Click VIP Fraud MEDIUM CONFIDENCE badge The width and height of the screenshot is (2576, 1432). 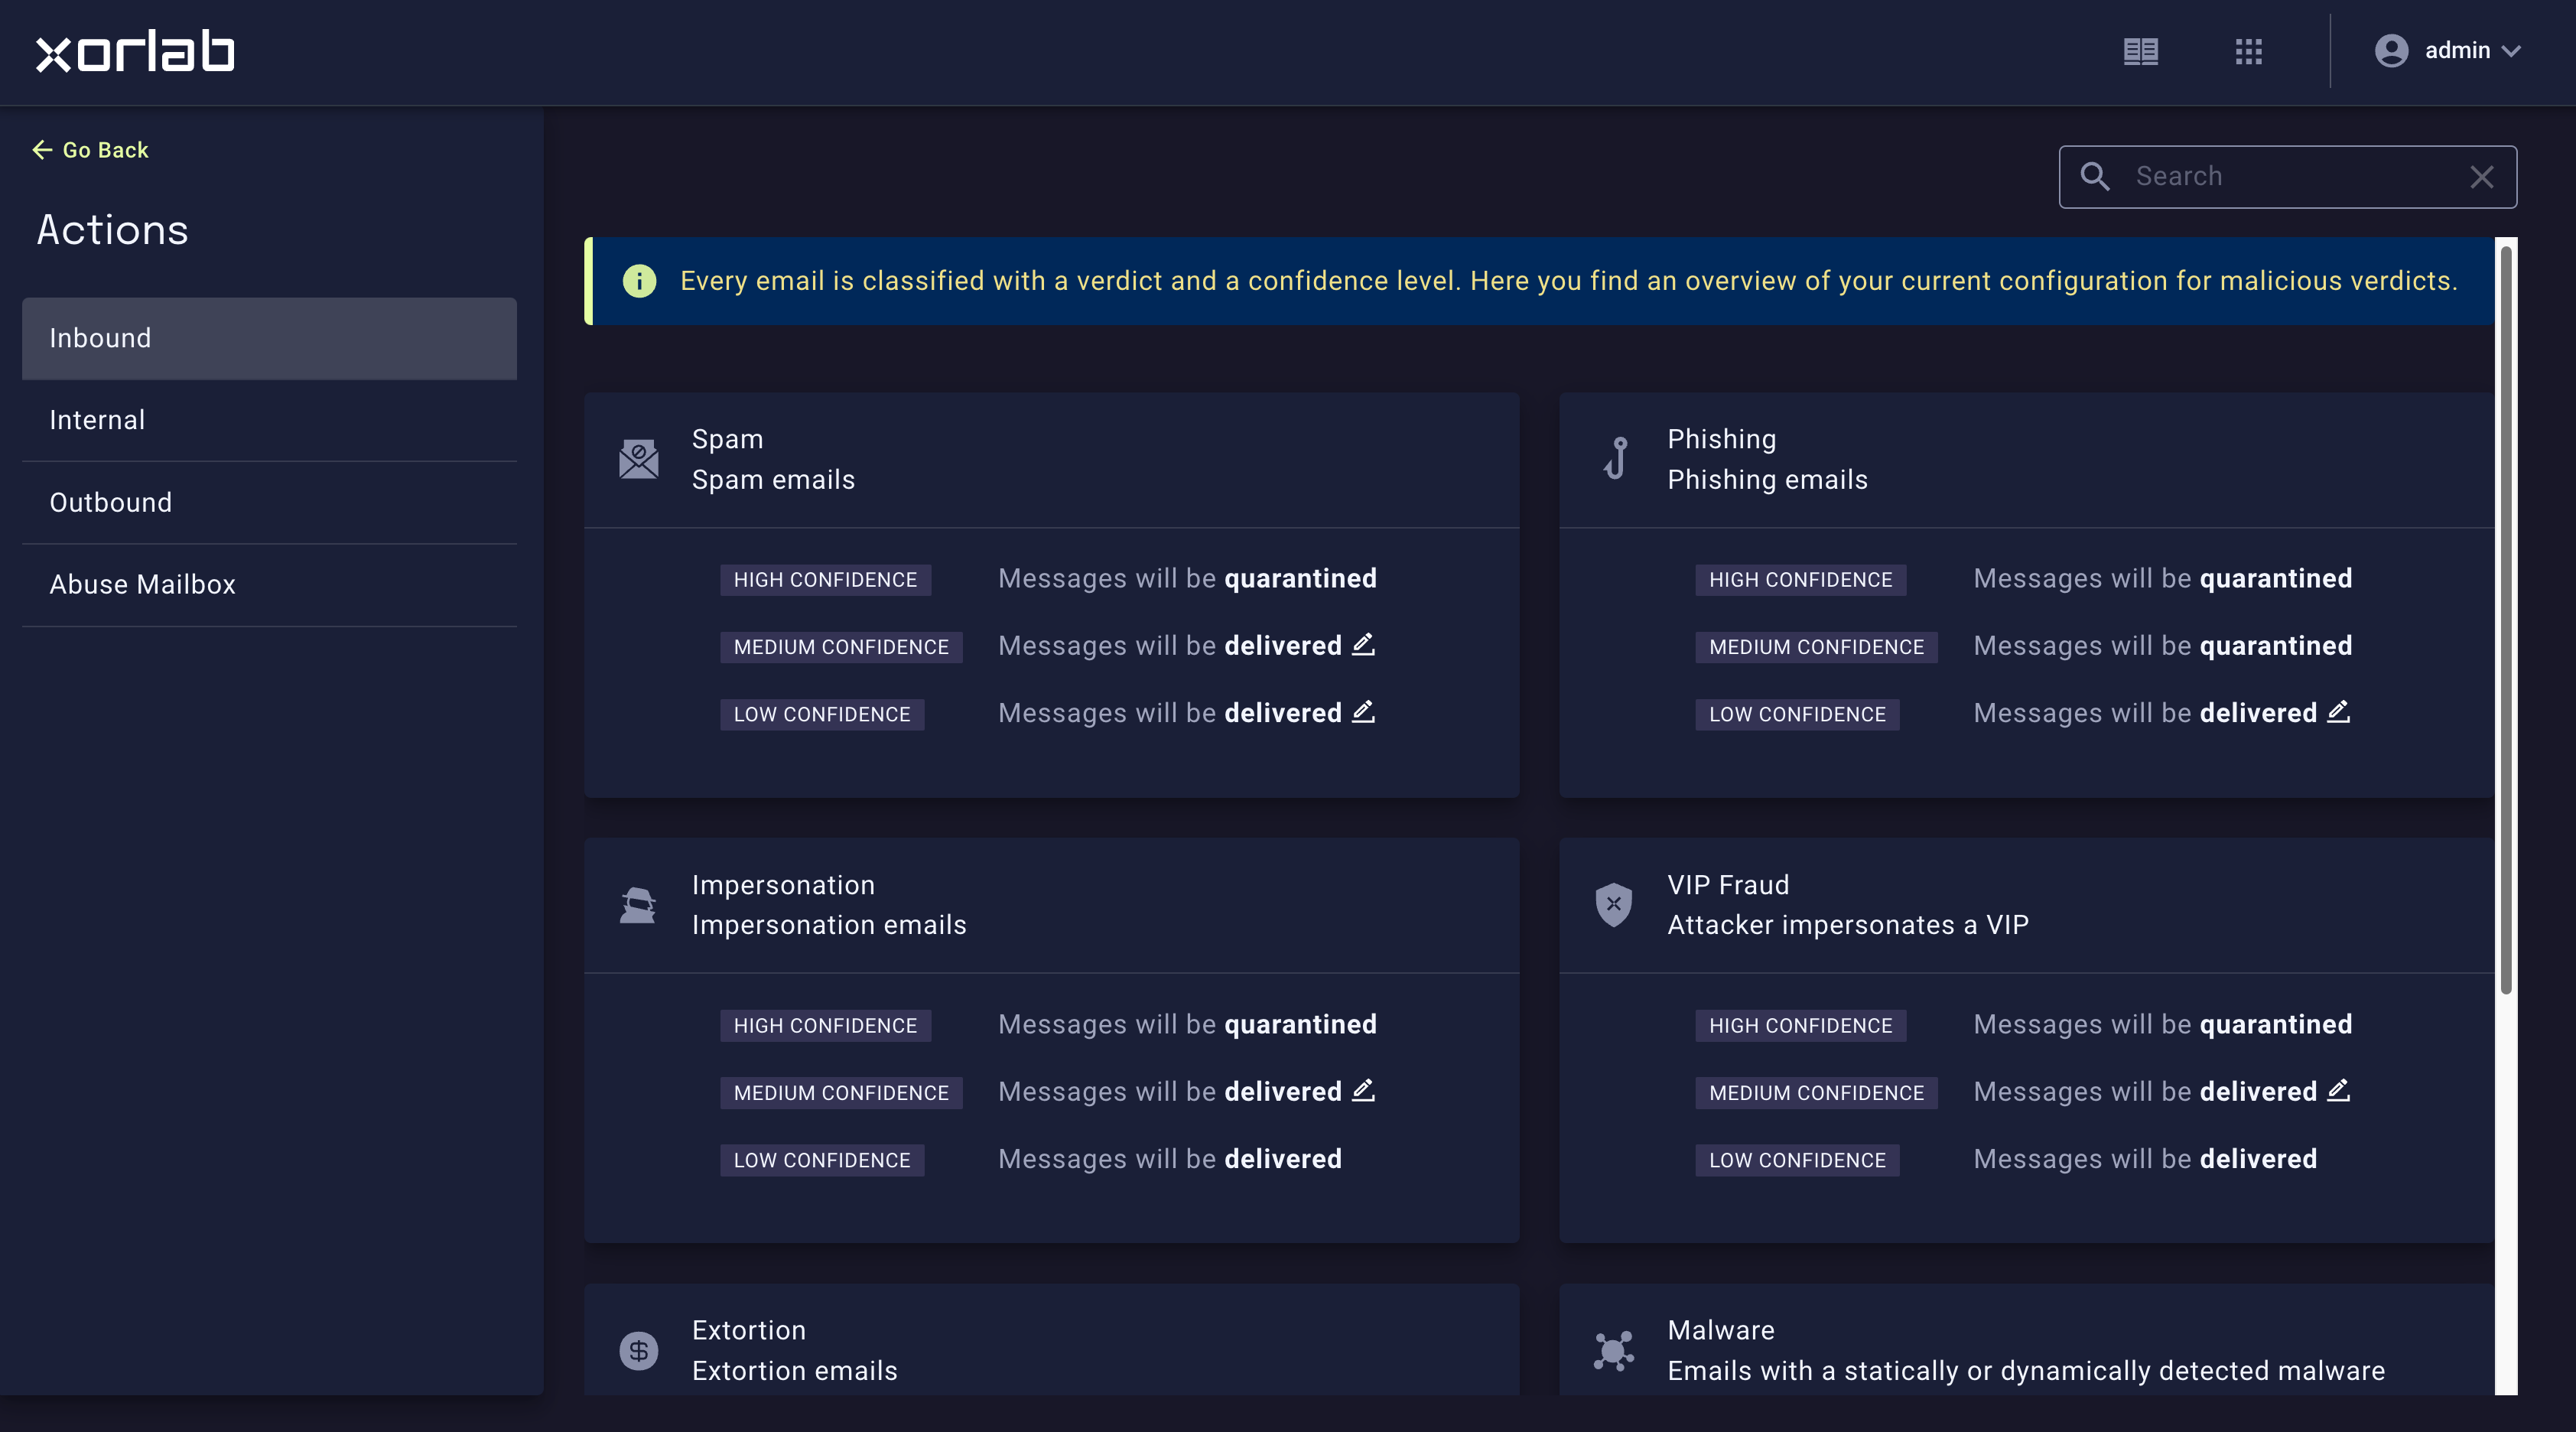1816,1093
